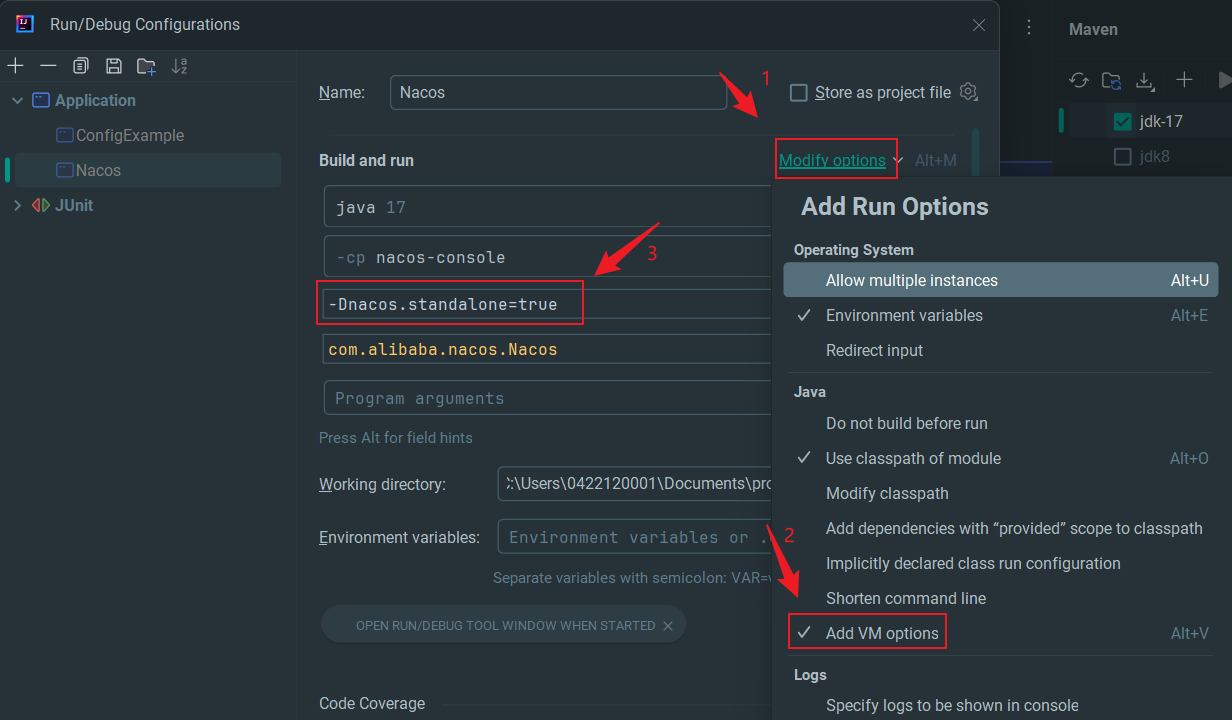Download Maven sources and documentation
This screenshot has height=720, width=1232.
pos(1145,80)
